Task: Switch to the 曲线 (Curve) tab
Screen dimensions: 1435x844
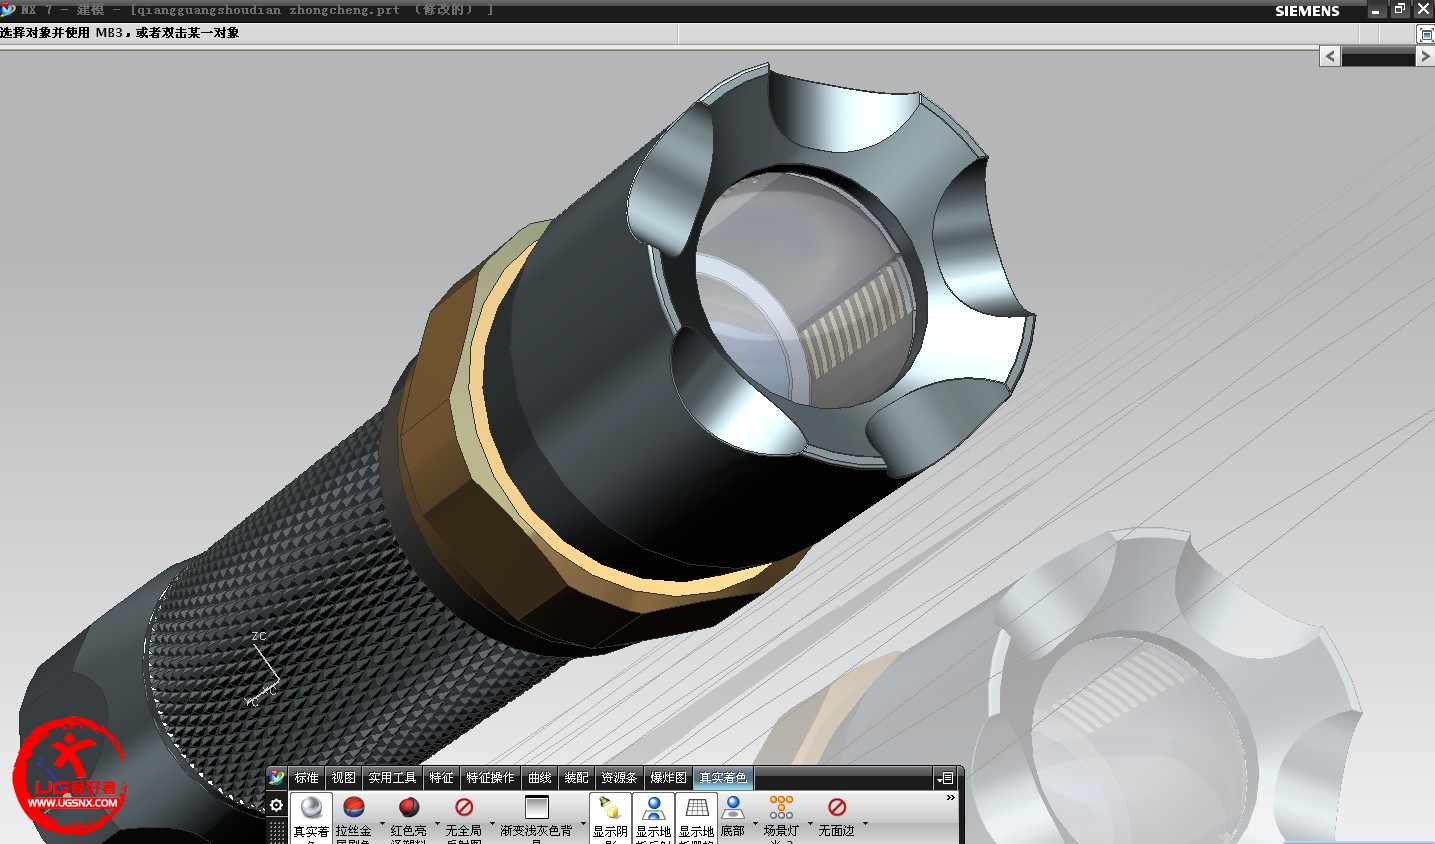Action: (x=540, y=778)
